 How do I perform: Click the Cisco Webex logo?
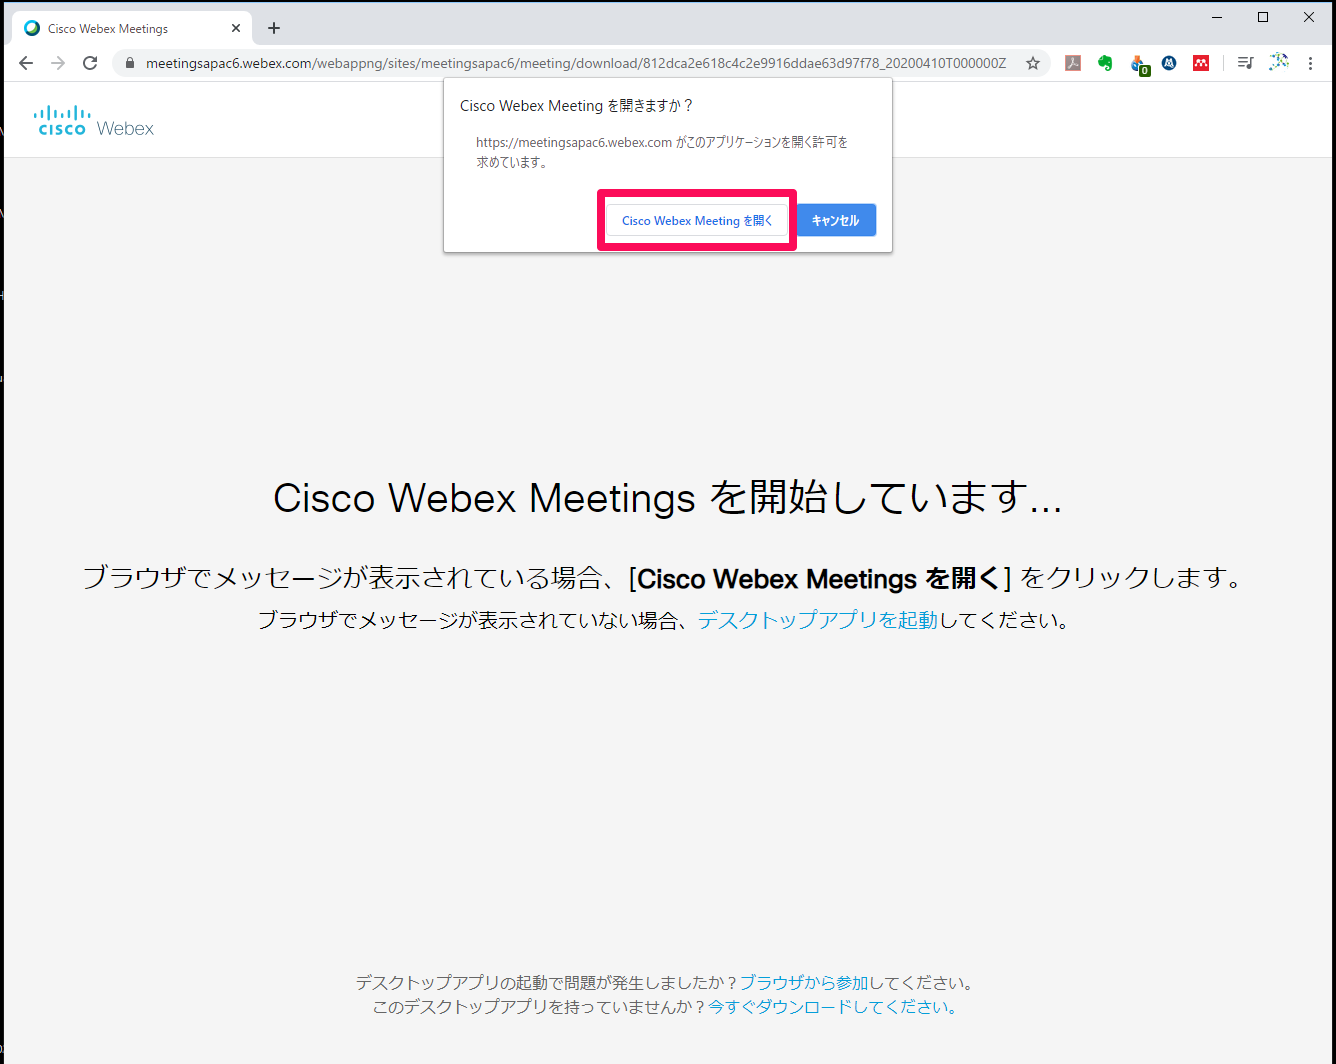pyautogui.click(x=94, y=121)
